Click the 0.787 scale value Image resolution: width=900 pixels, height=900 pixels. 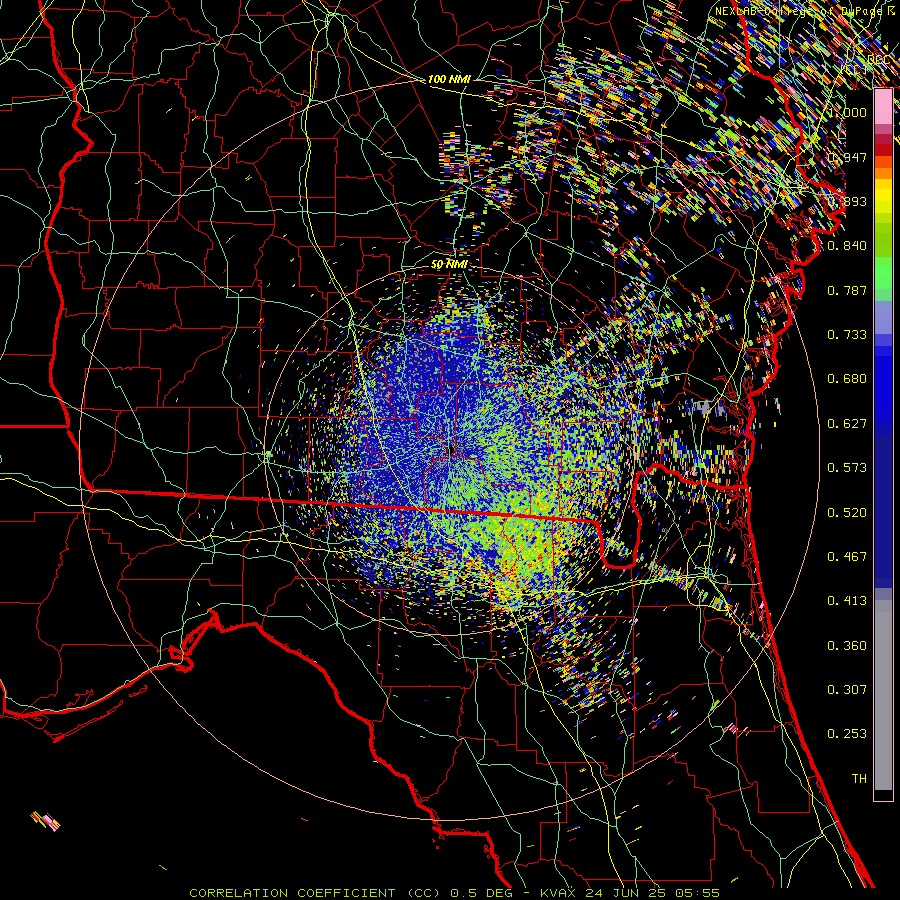[847, 290]
